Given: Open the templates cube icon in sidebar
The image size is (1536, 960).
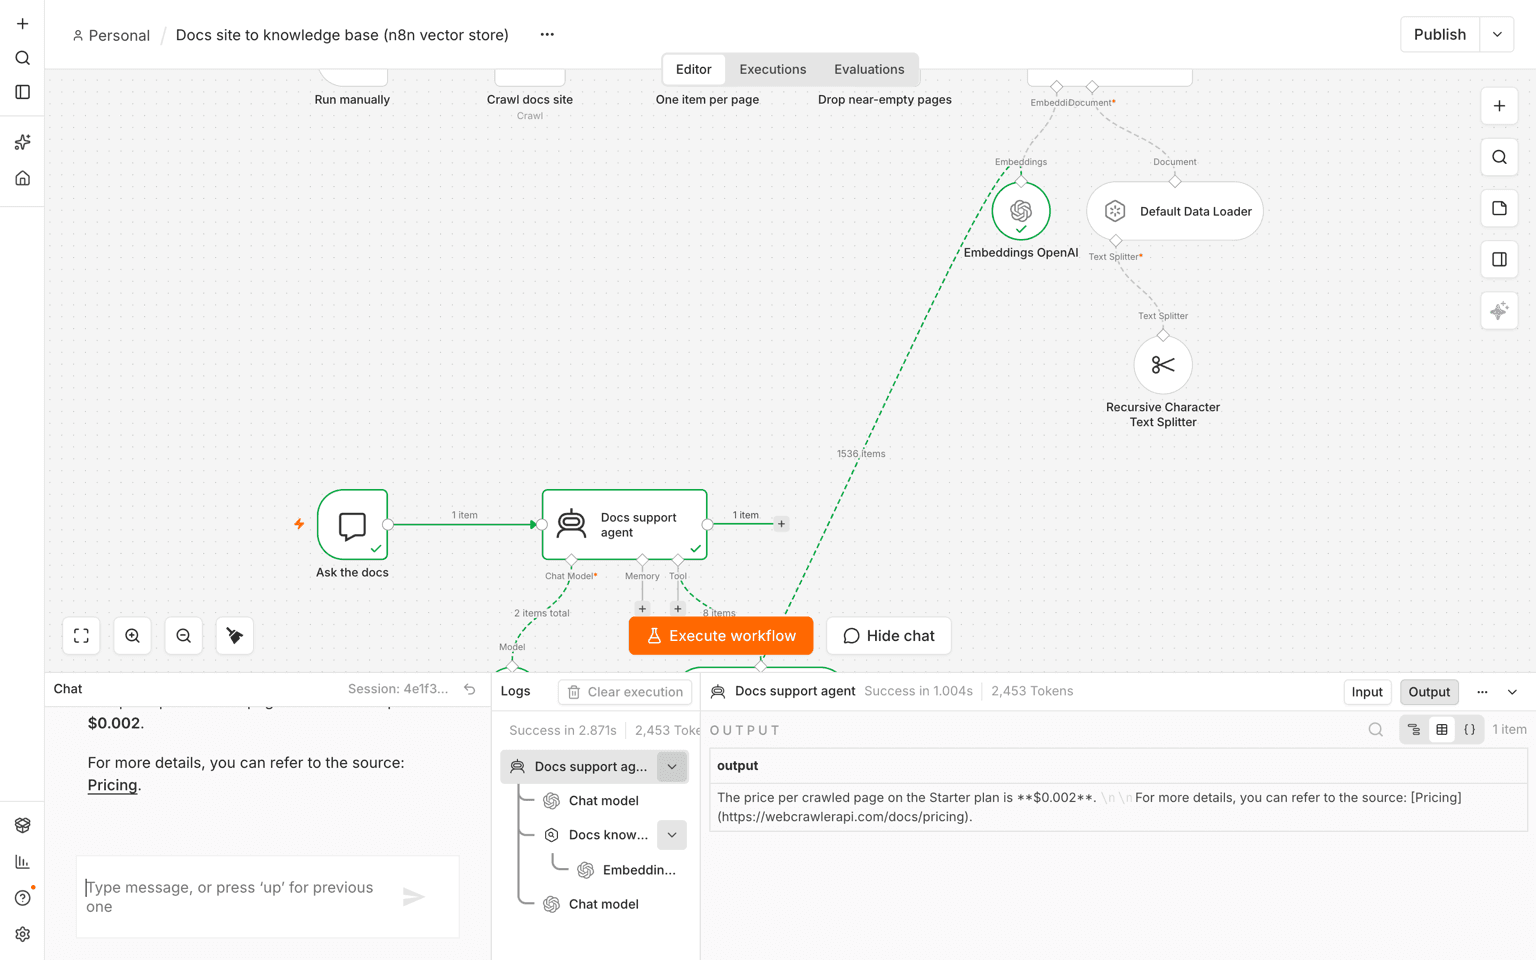Looking at the screenshot, I should (22, 826).
